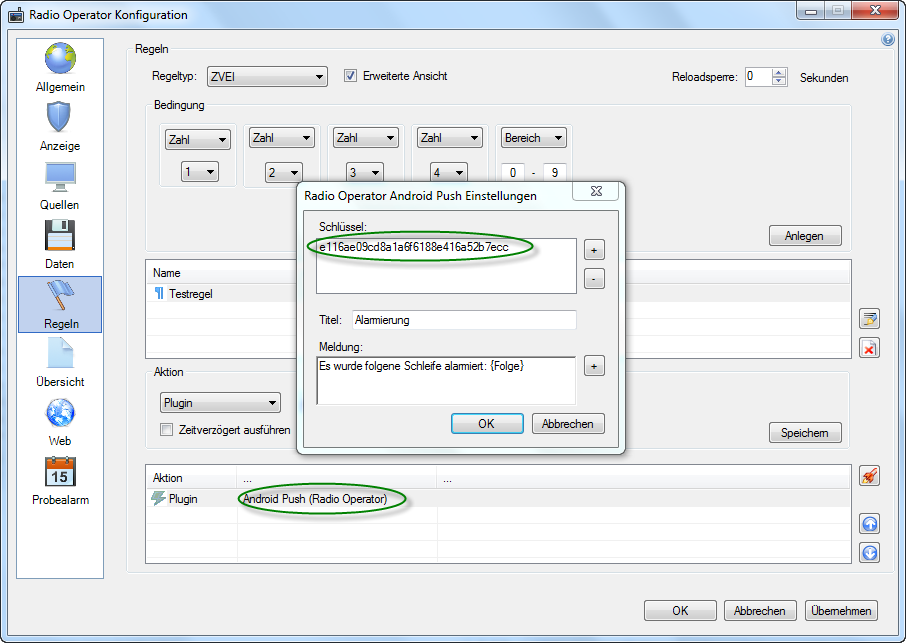
Task: Select the key e116ae09cd8a1a6f6188e416a52b7ecc
Action: 414,247
